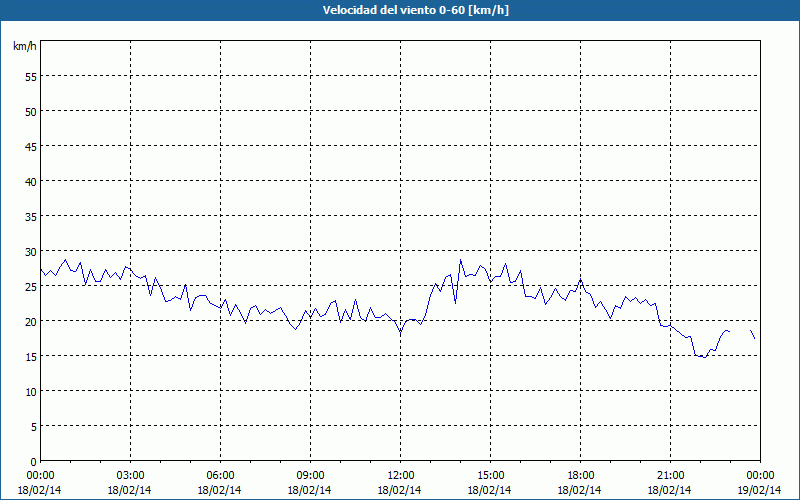Image resolution: width=800 pixels, height=500 pixels.
Task: Click the "km/h" unit label on the axis
Action: coord(24,46)
